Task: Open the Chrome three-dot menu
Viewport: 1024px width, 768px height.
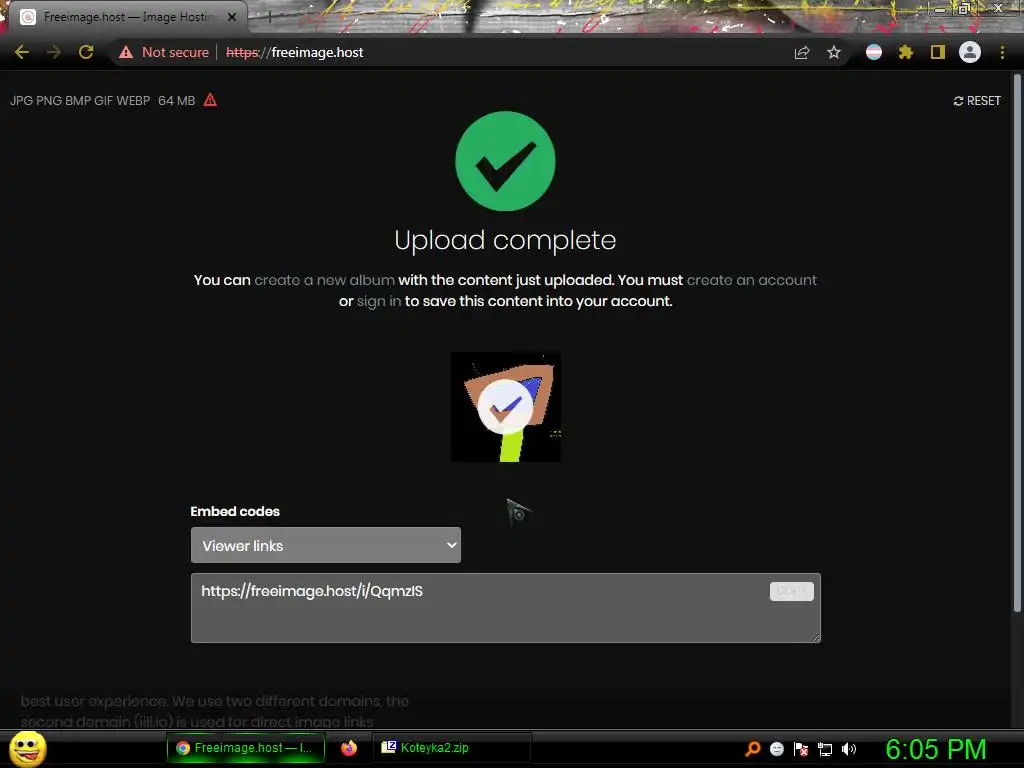Action: pos(1002,52)
